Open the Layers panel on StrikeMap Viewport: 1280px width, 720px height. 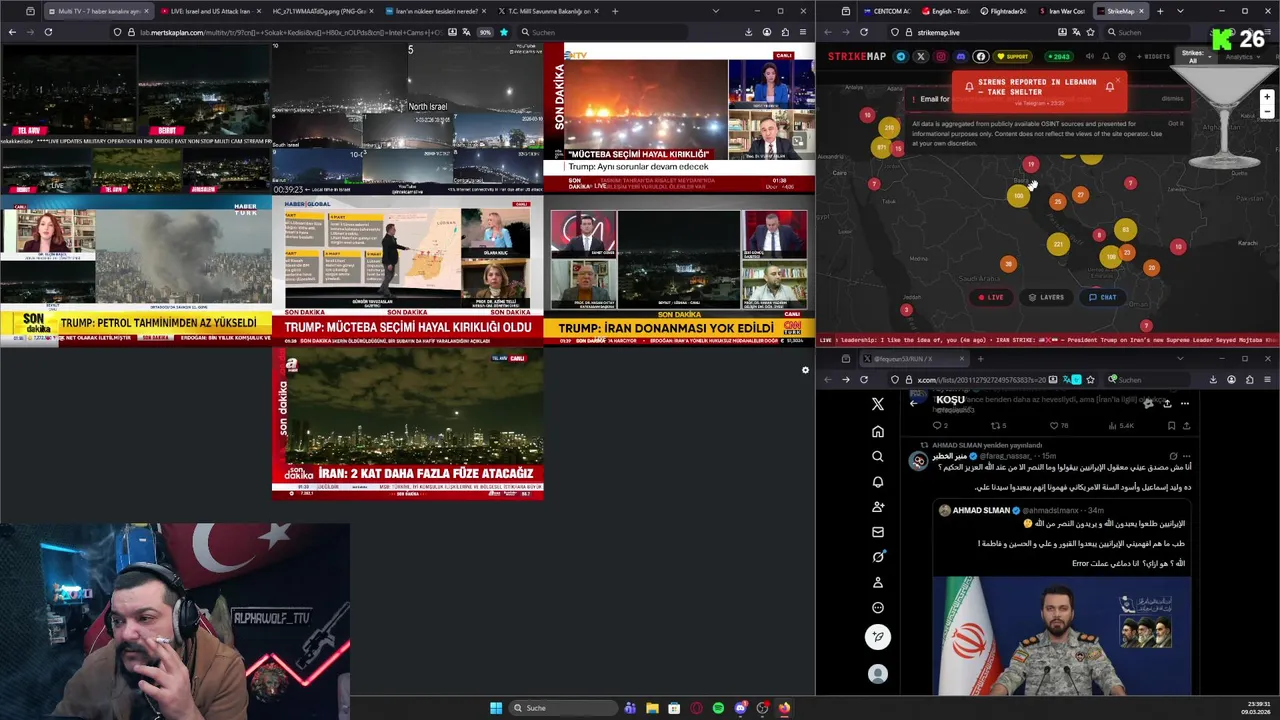click(x=1046, y=297)
